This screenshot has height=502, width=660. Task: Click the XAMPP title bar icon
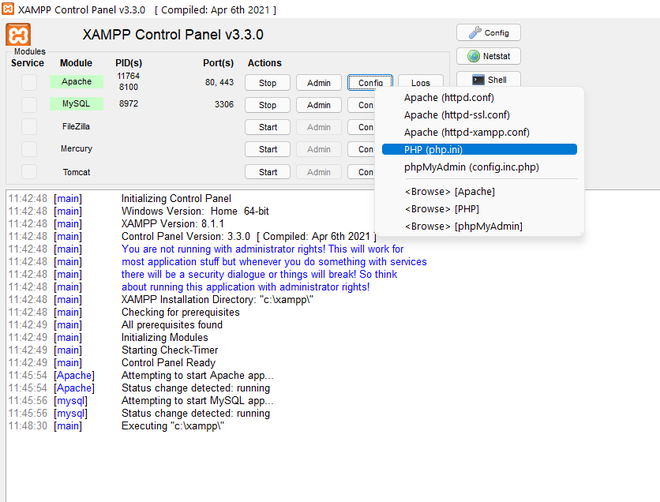coord(8,8)
